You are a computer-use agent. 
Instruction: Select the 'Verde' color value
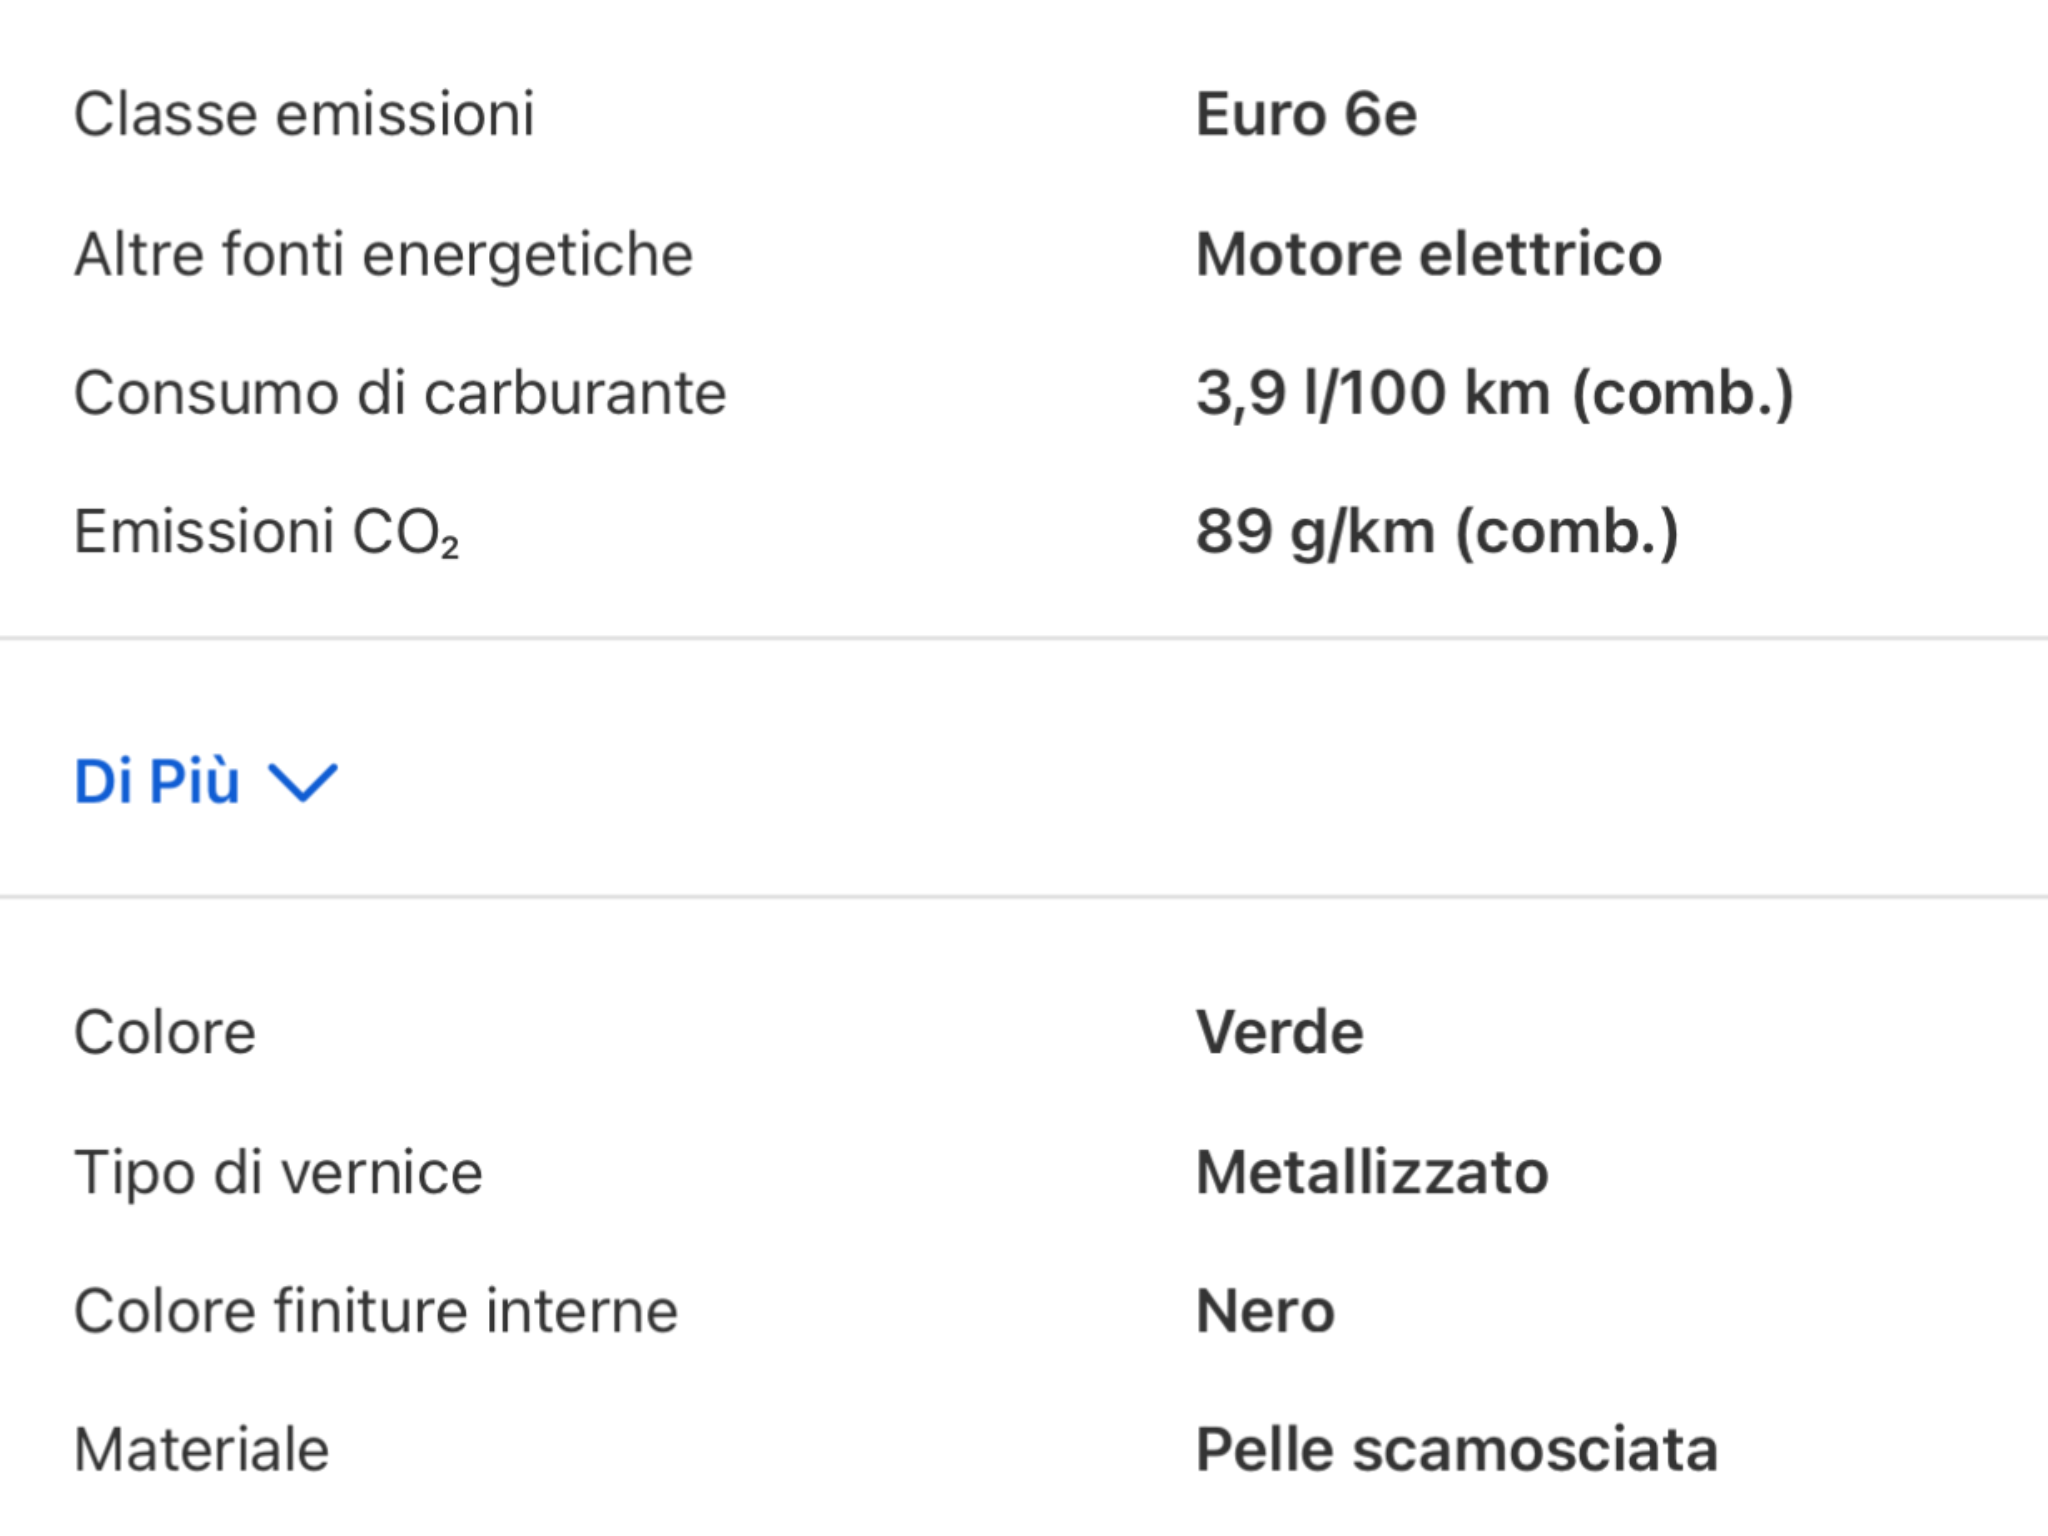pyautogui.click(x=1280, y=1032)
